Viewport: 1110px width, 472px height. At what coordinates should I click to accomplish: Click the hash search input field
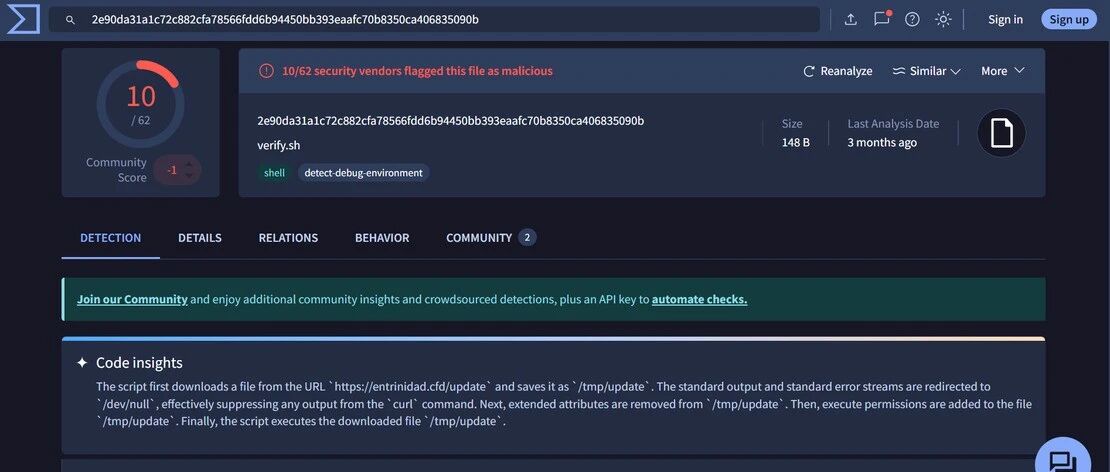pyautogui.click(x=434, y=20)
